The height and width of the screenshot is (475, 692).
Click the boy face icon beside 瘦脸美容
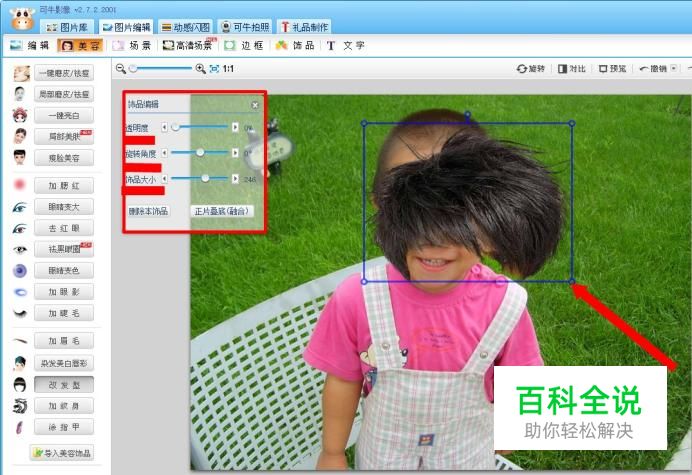pos(19,158)
